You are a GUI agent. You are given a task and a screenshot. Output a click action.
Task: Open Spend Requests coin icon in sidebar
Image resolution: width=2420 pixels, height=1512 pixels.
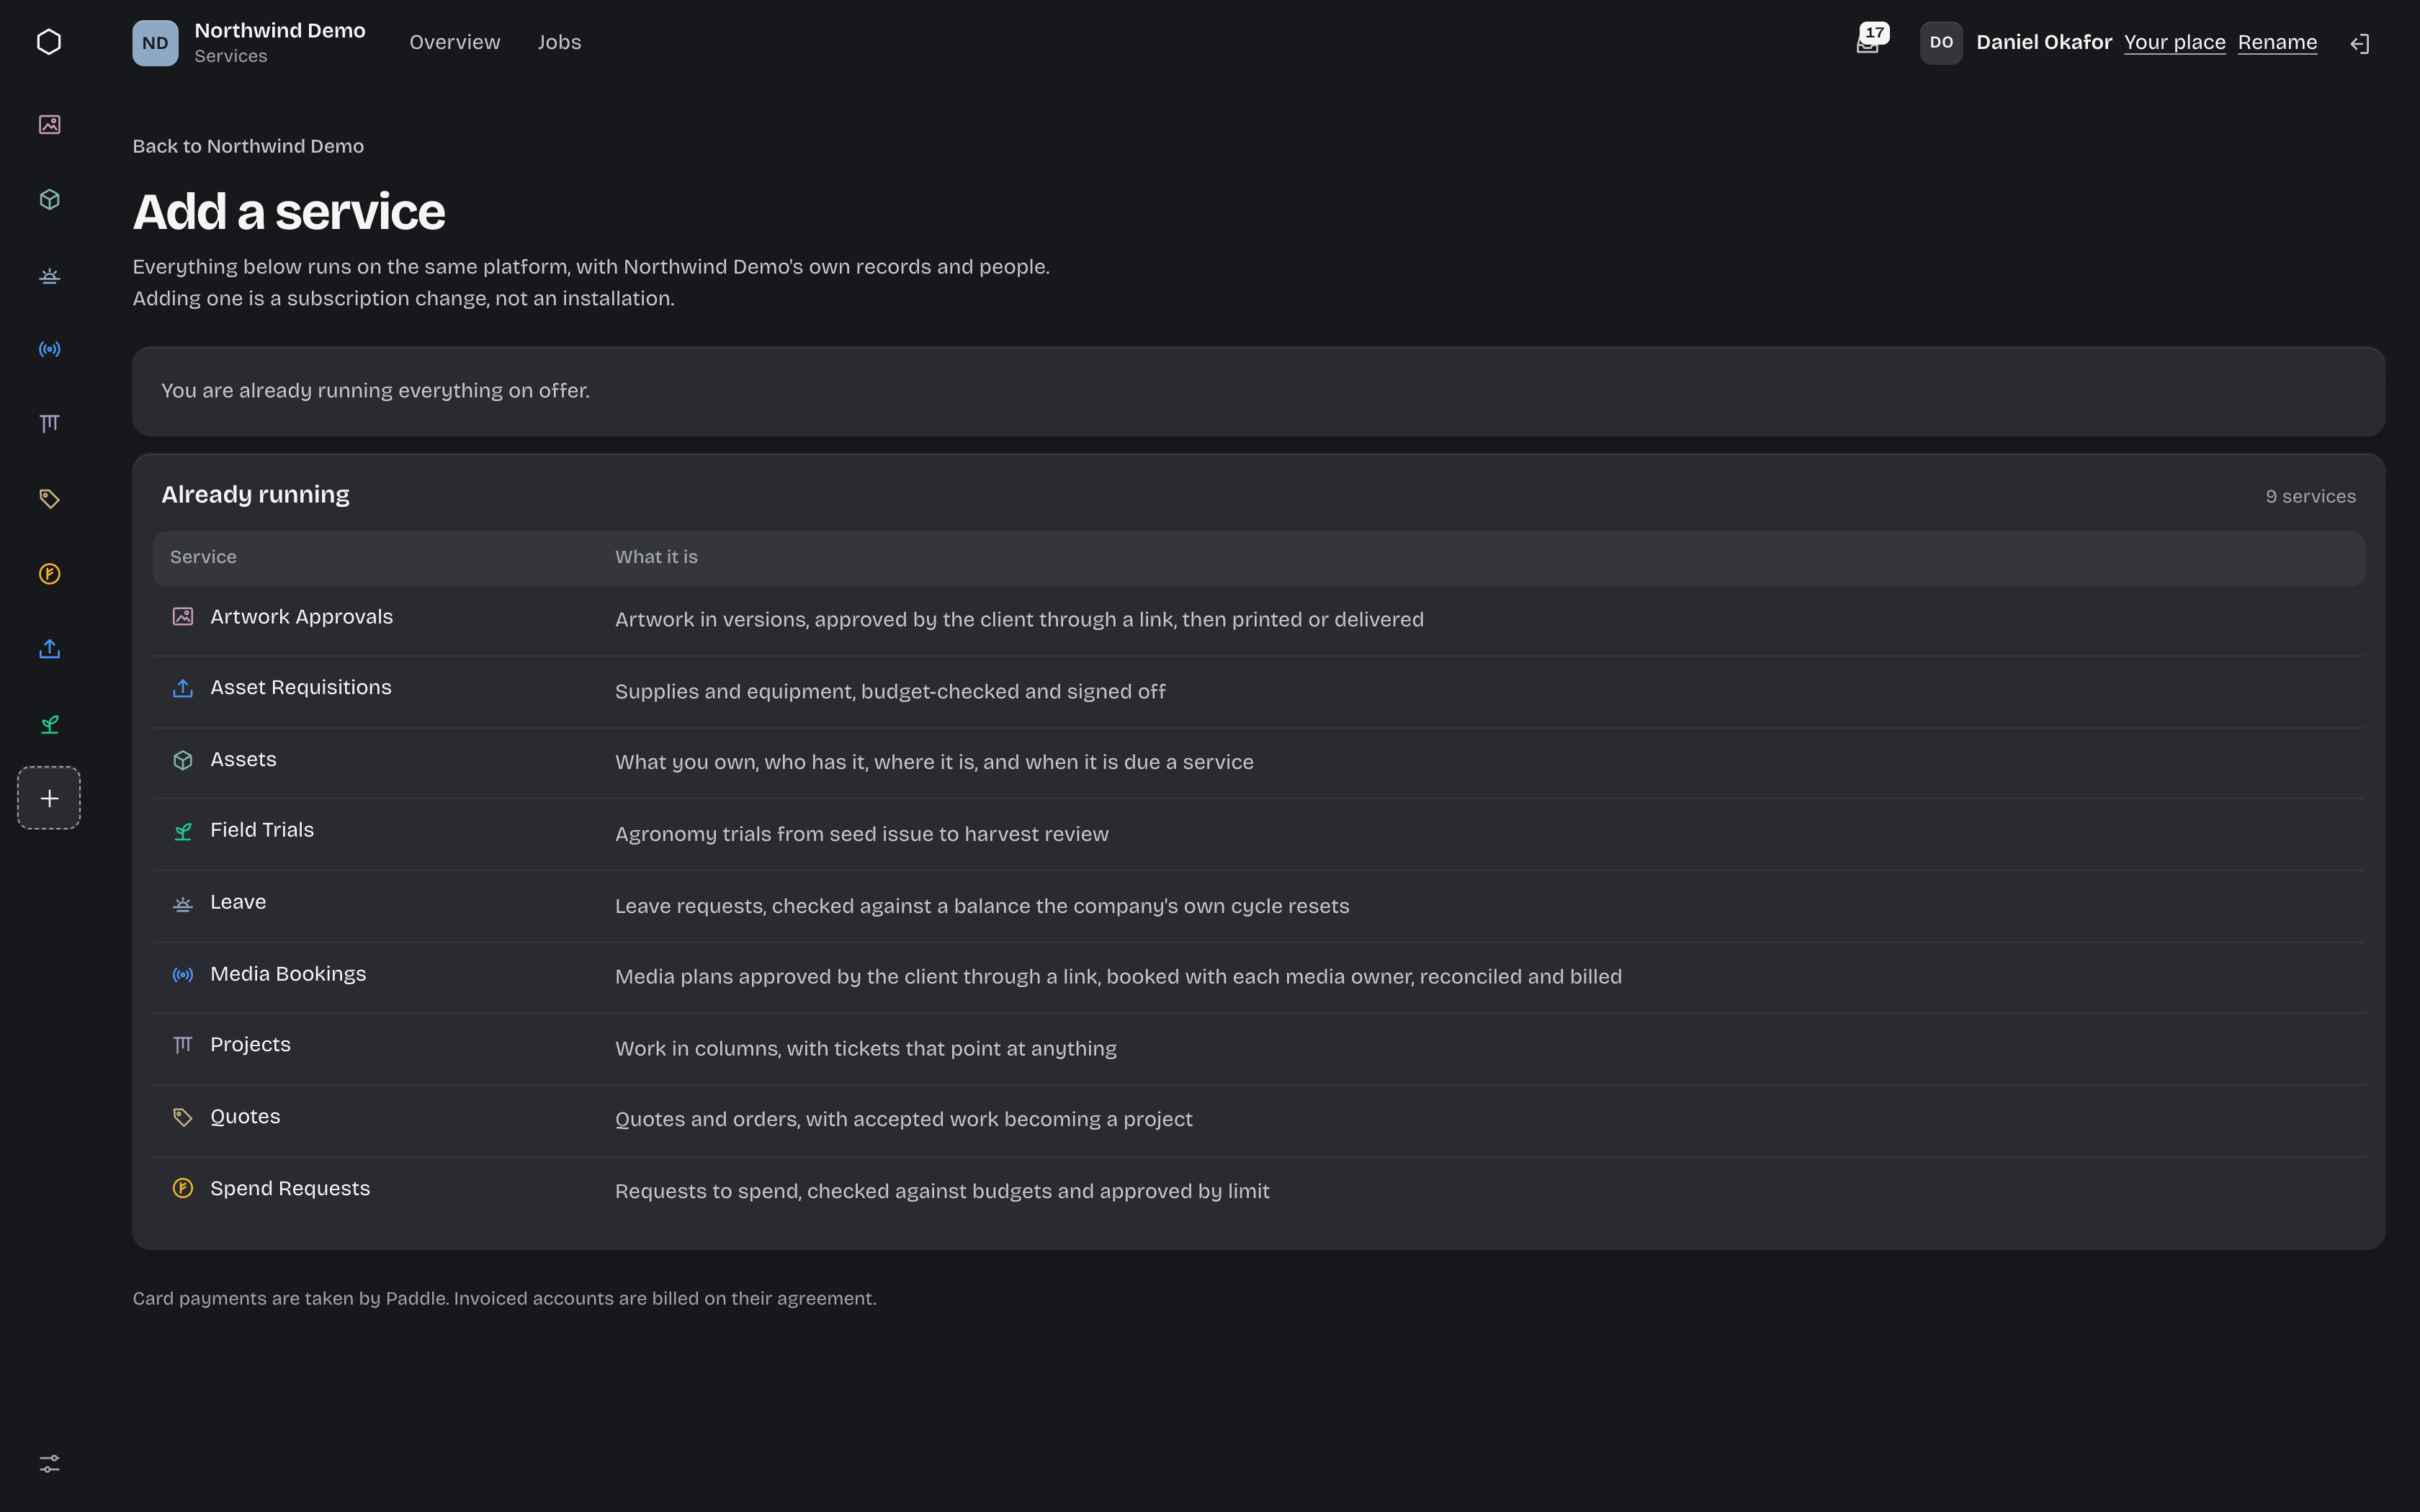point(49,574)
